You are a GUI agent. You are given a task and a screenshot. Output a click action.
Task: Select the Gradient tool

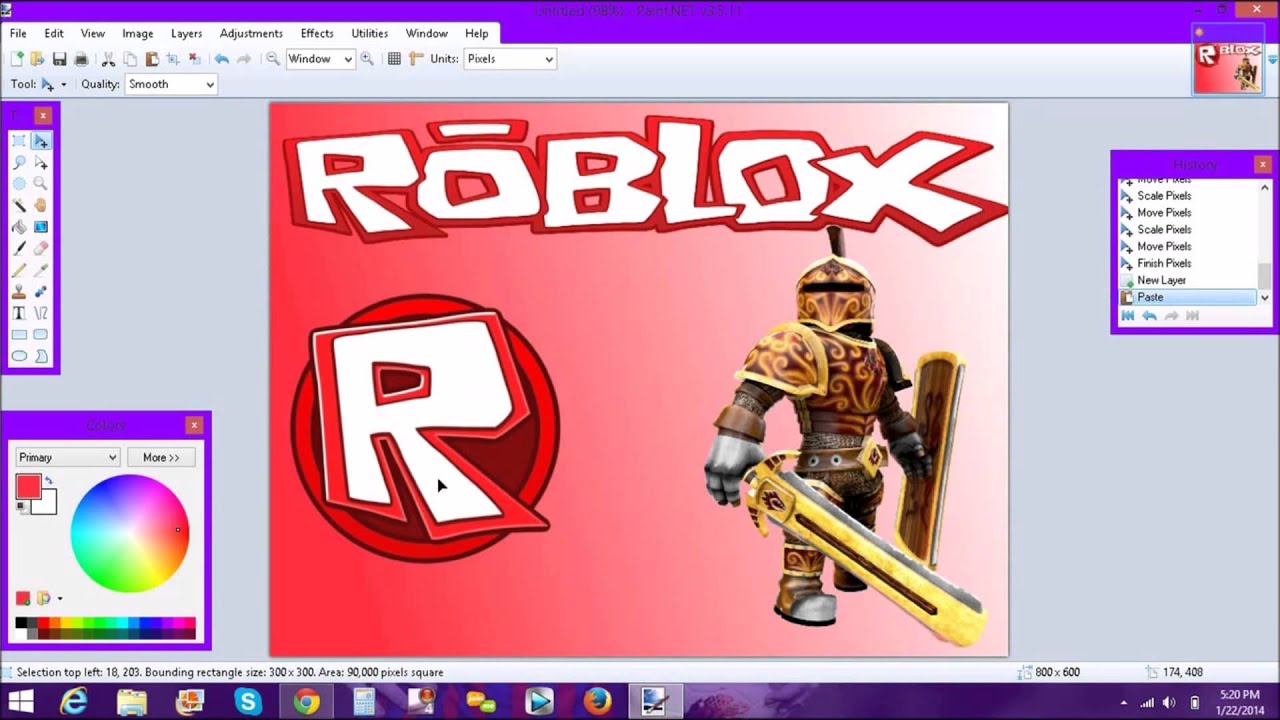41,227
